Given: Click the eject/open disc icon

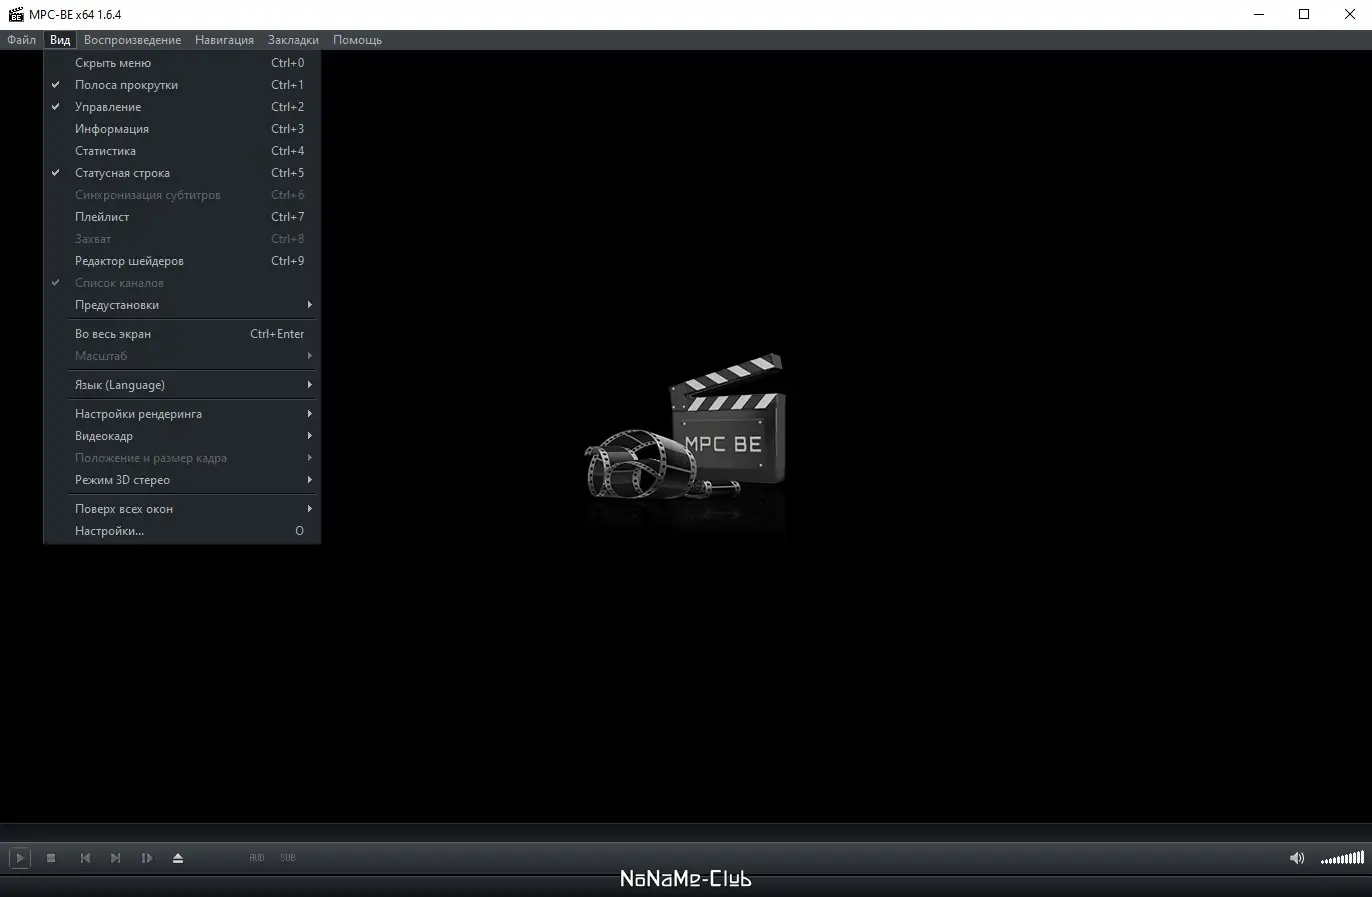Looking at the screenshot, I should point(178,857).
